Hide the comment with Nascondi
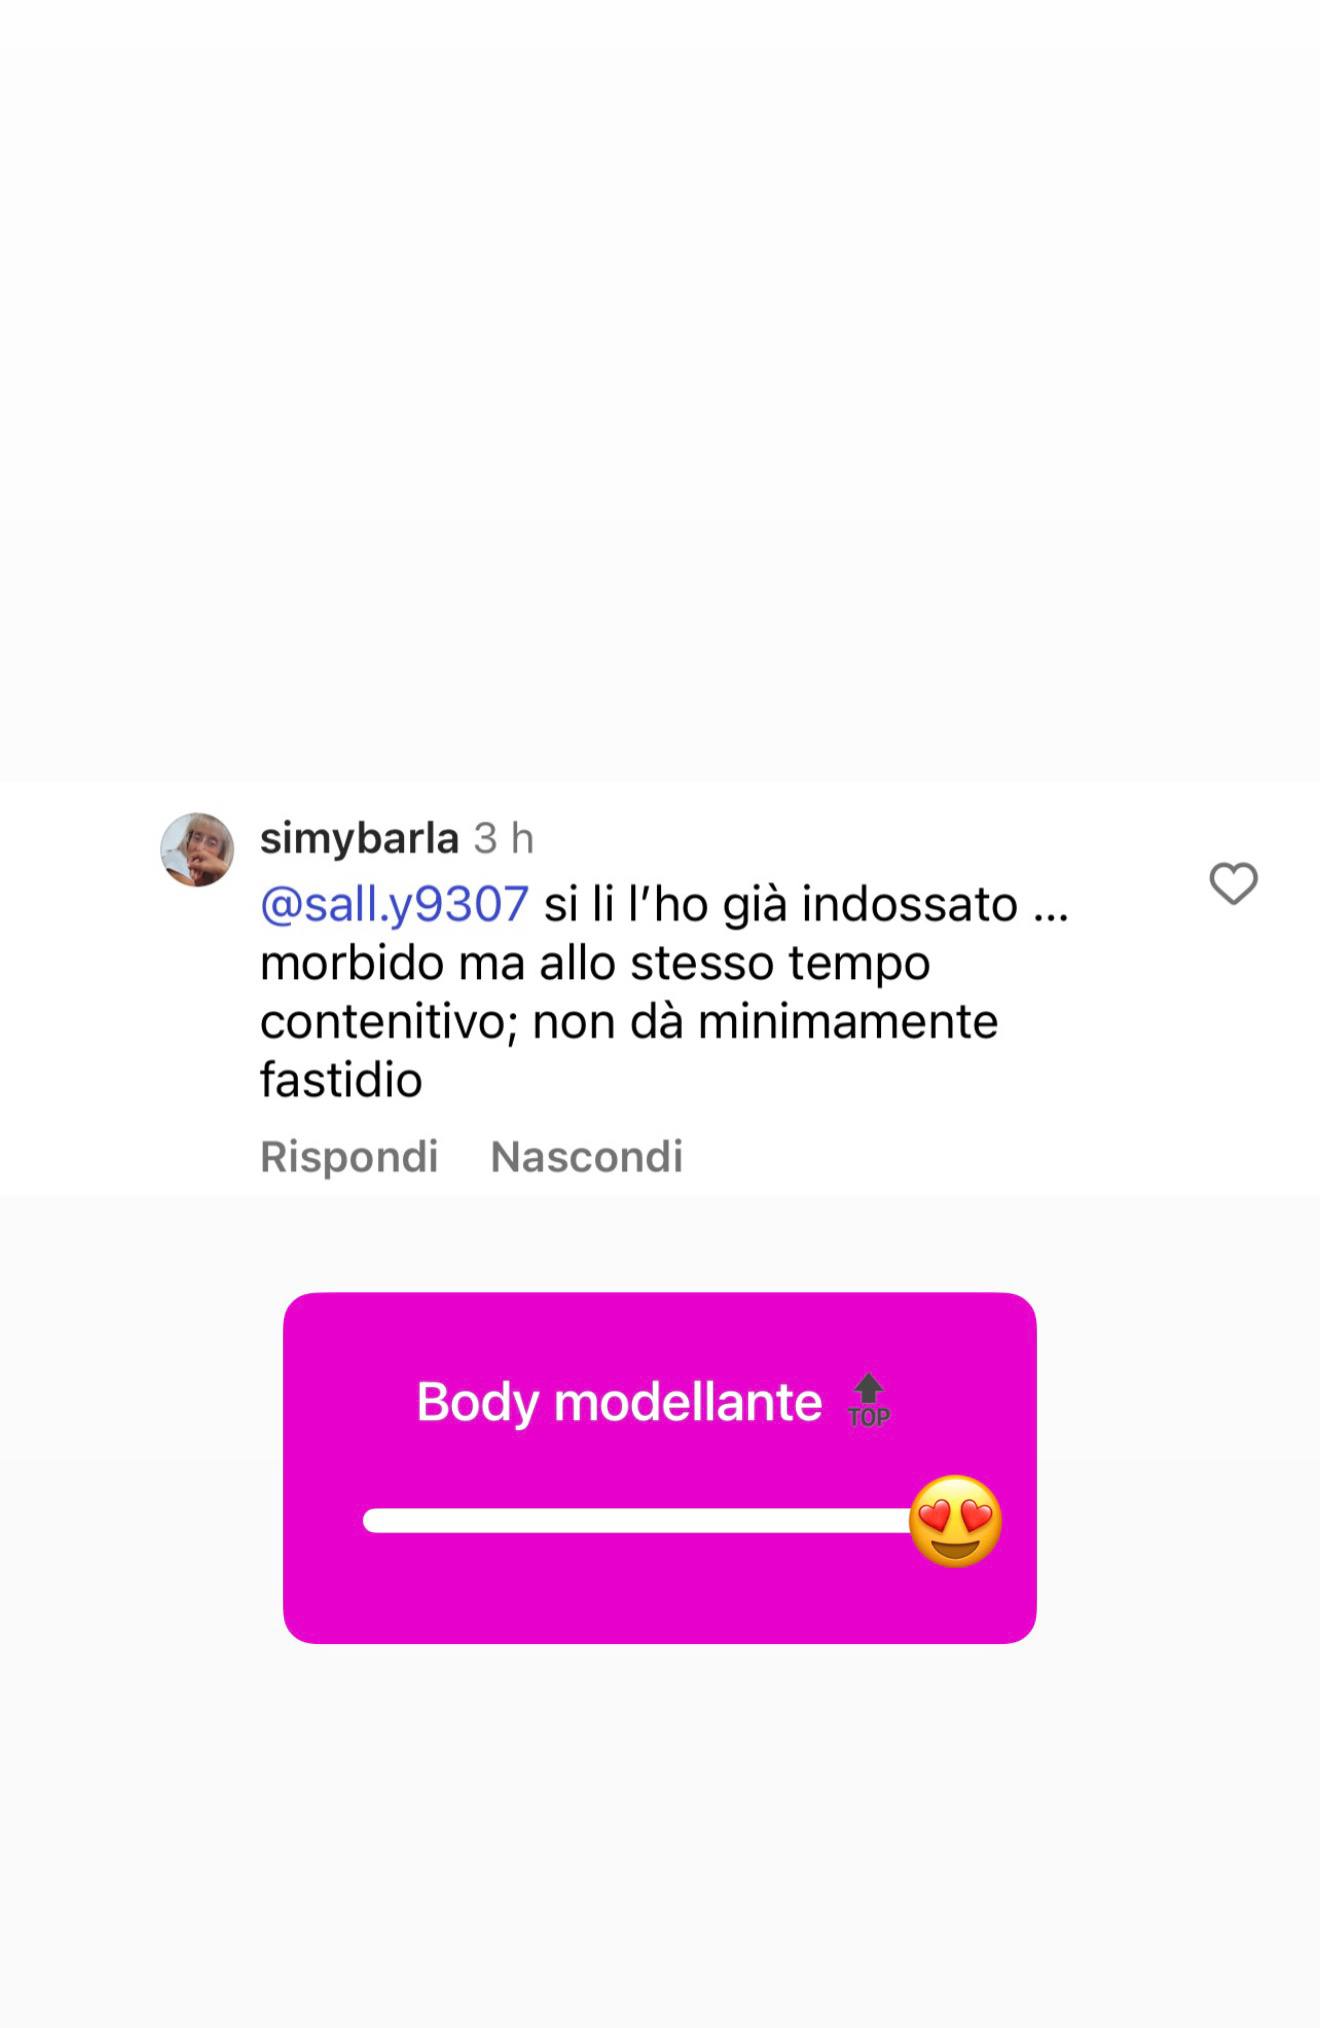The image size is (1320, 2028). click(x=587, y=1157)
